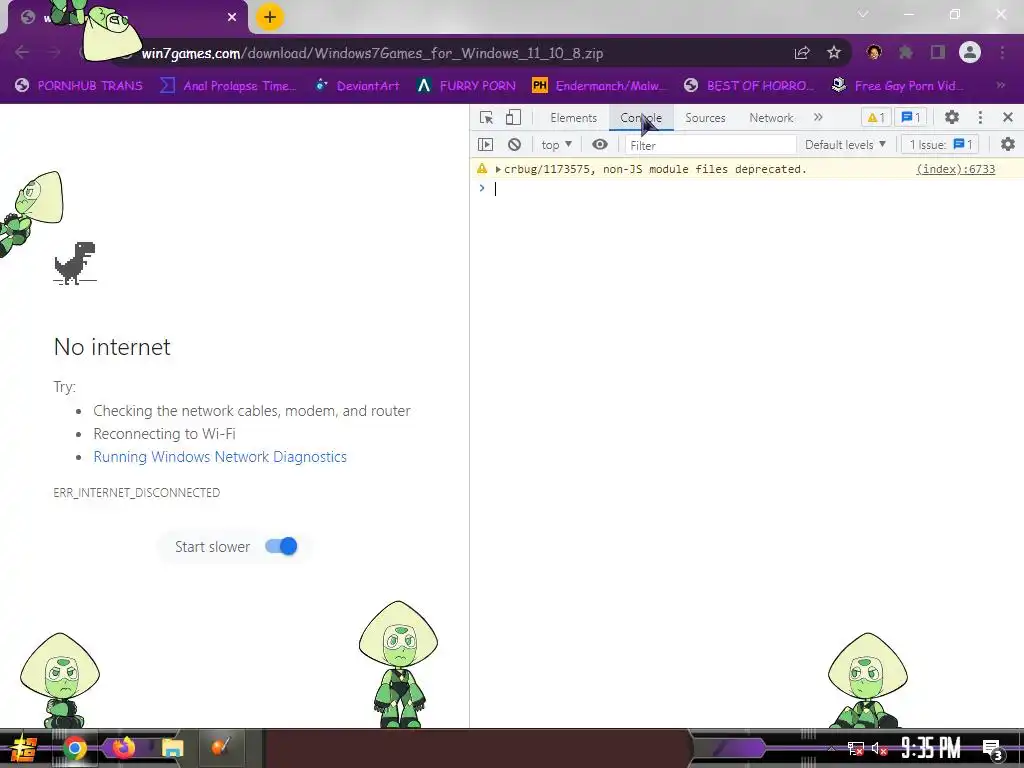
Task: Open the top context dropdown
Action: tap(556, 144)
